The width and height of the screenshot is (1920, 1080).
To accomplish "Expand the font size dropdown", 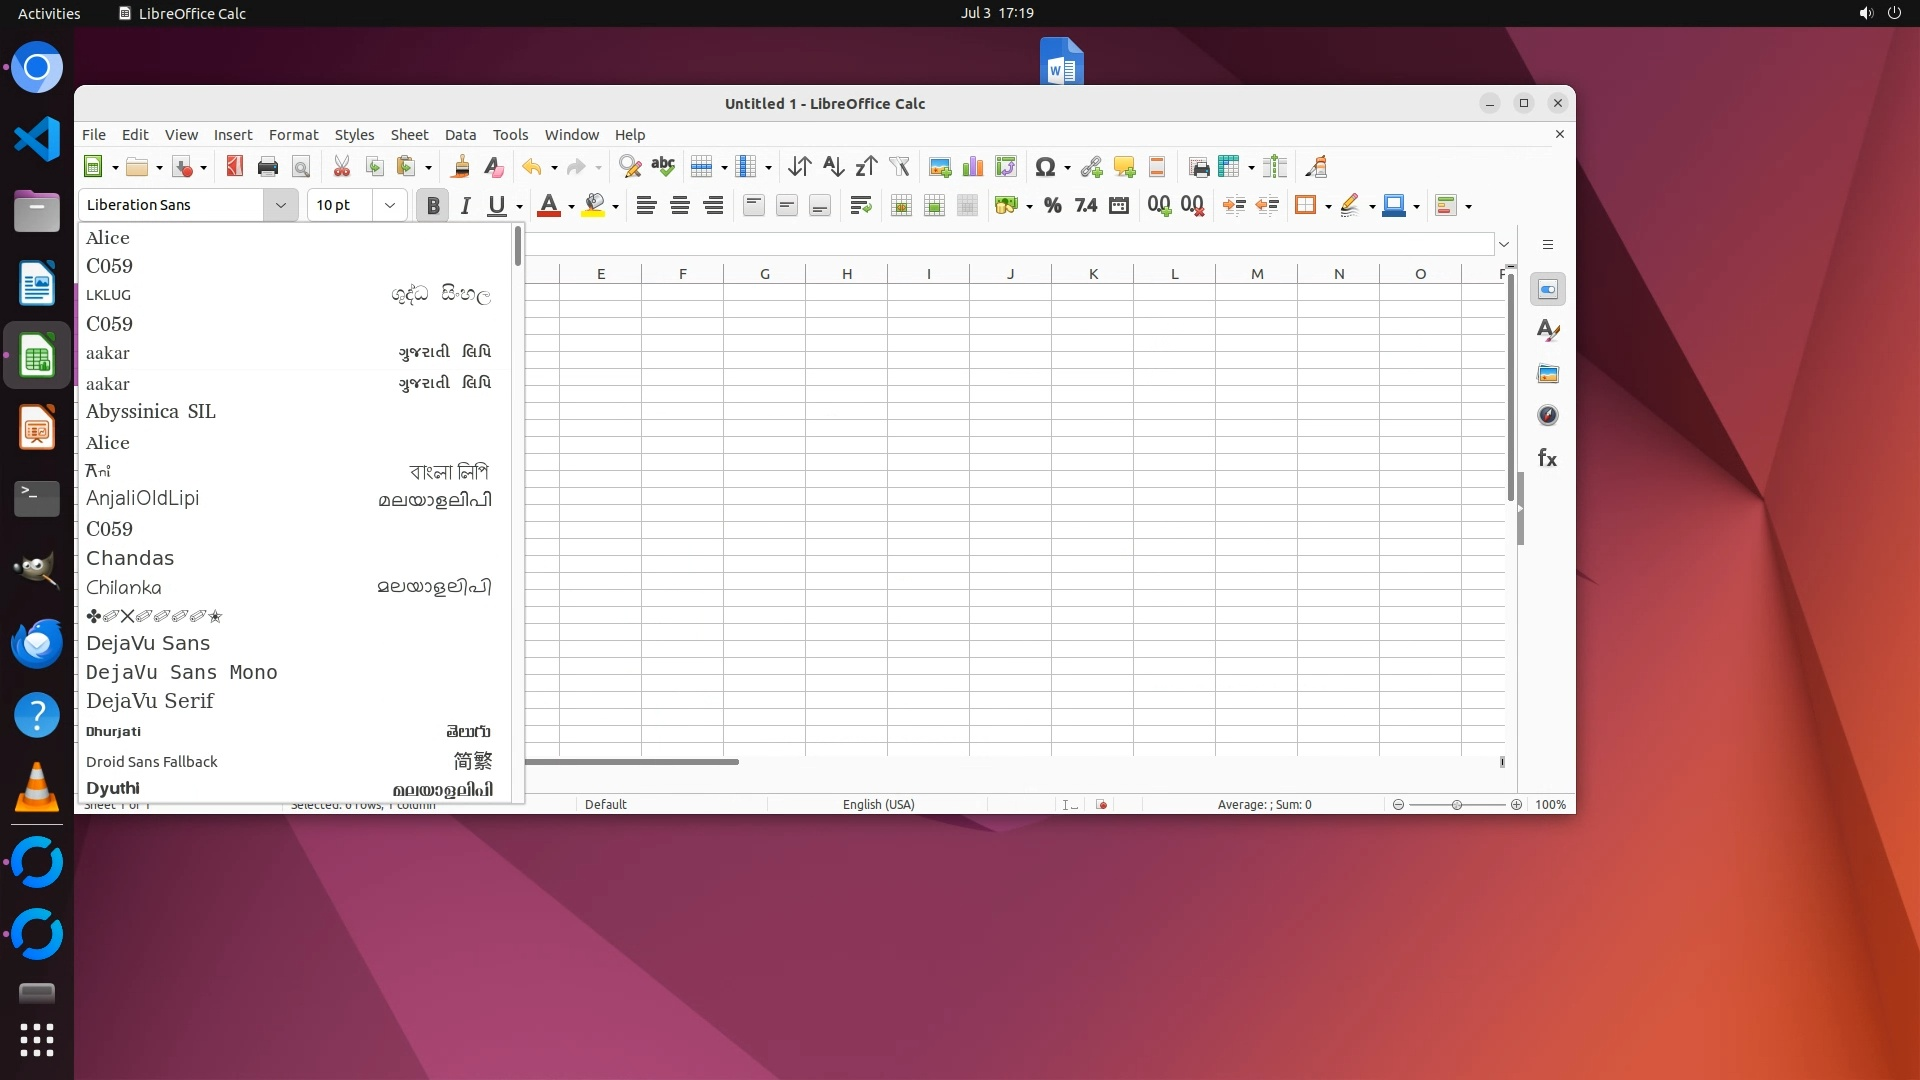I will pos(390,205).
